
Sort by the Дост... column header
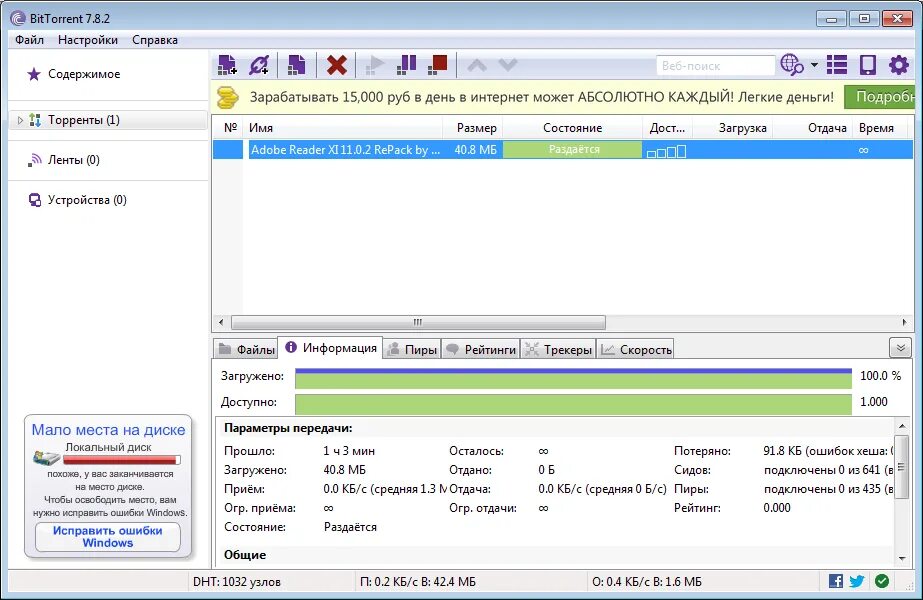tap(668, 128)
